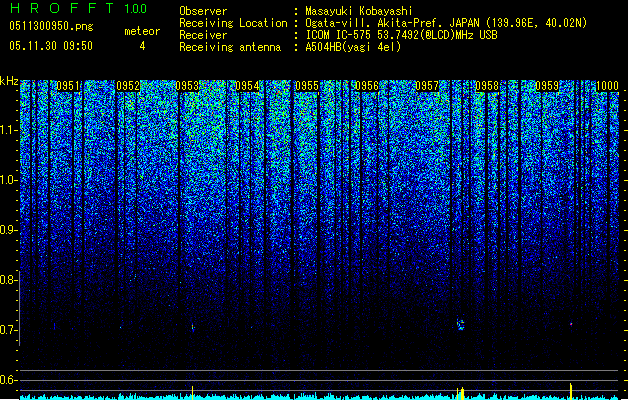The image size is (629, 400).
Task: Click the yellow power spike below 0957
Action: [461, 393]
